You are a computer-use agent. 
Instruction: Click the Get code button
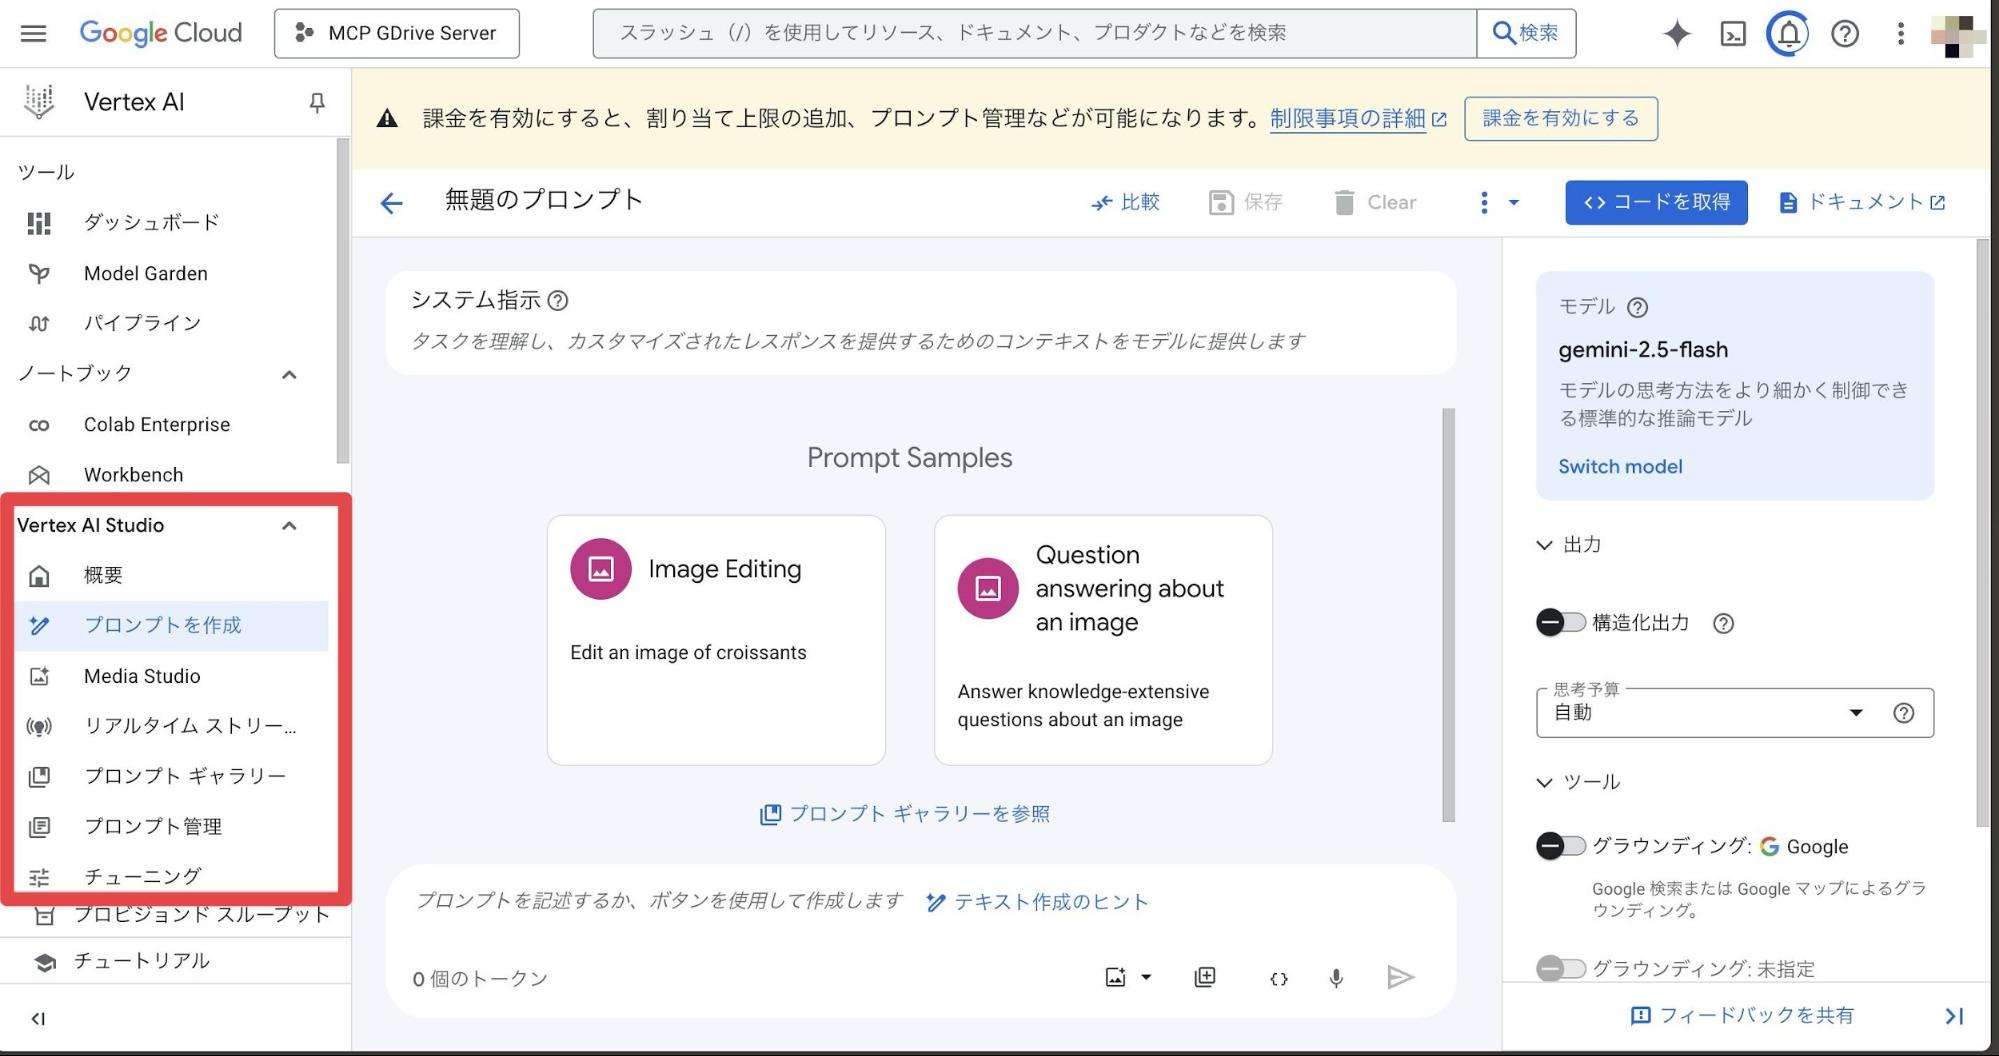coord(1656,203)
